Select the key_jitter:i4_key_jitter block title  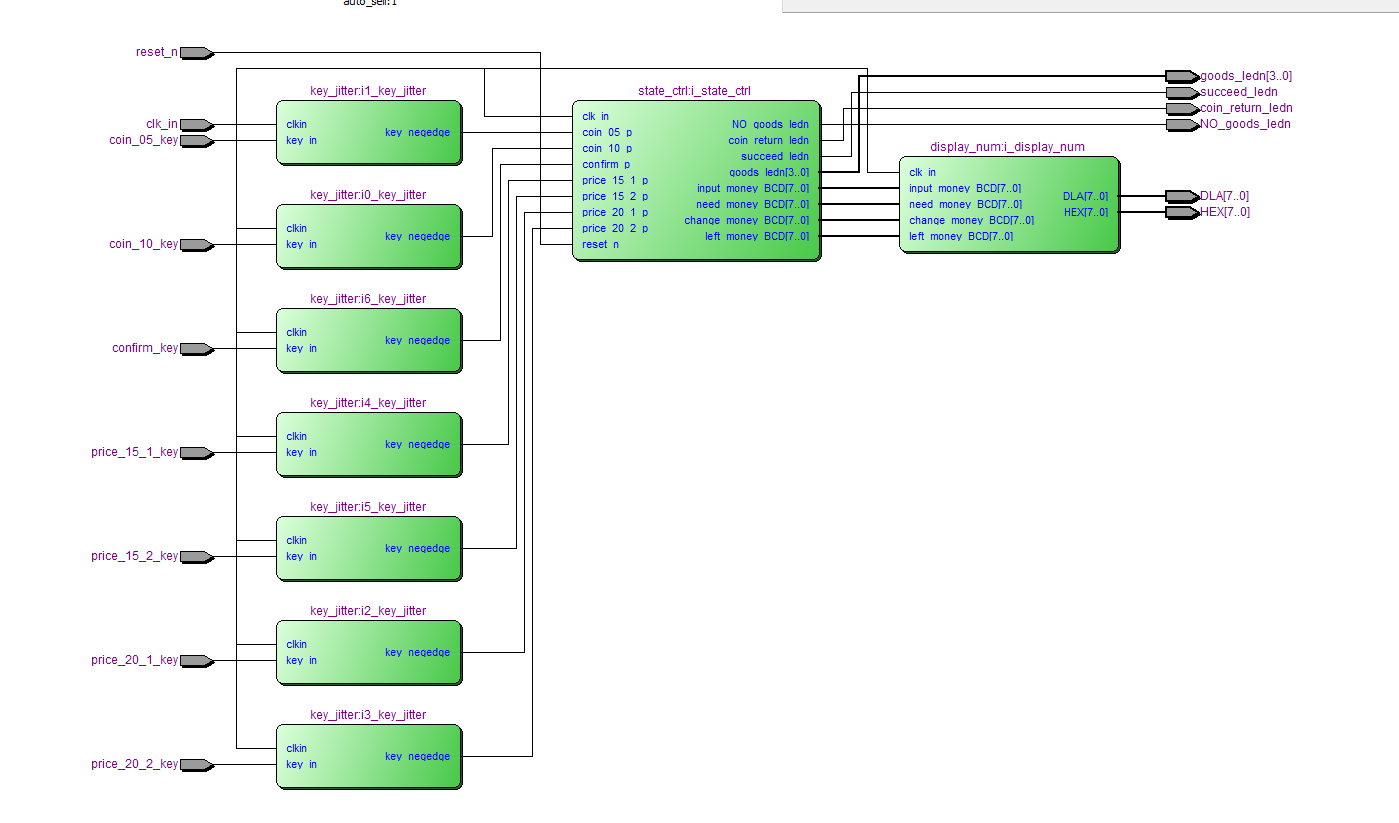coord(368,403)
